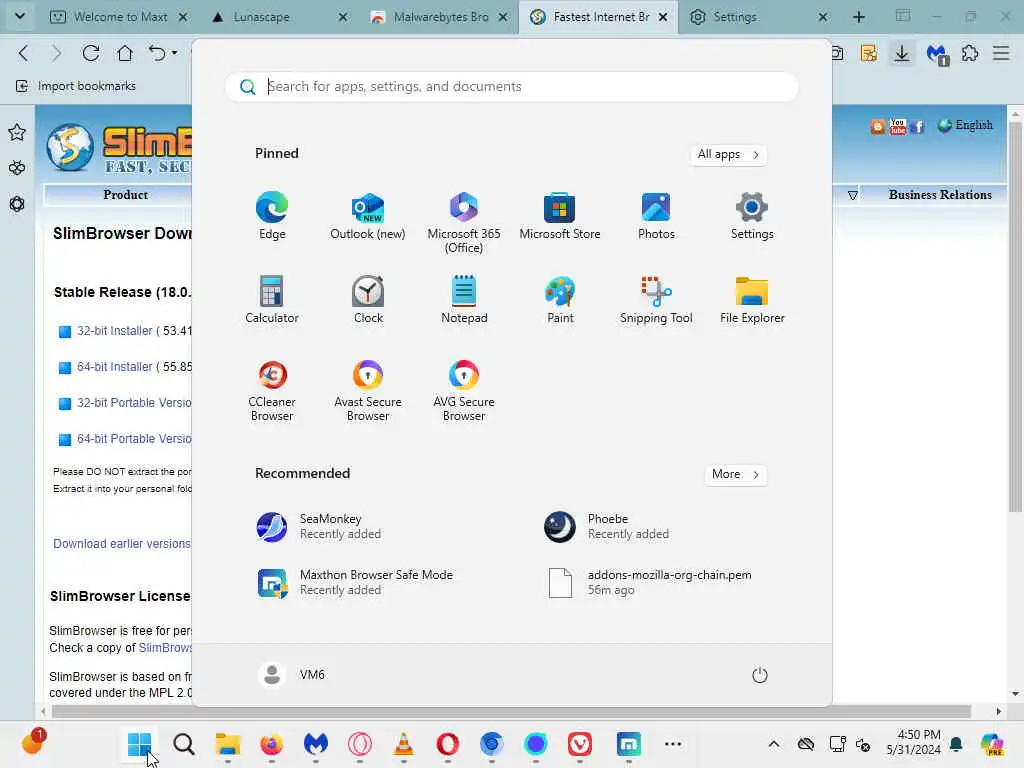Open Malwarebytes extension icon
Viewport: 1024px width, 768px height.
coord(937,54)
